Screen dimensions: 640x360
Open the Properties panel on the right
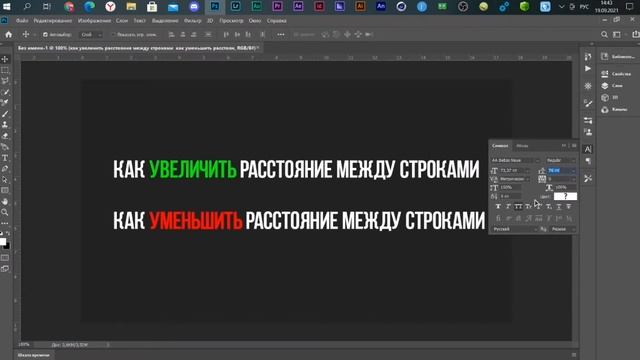(616, 74)
